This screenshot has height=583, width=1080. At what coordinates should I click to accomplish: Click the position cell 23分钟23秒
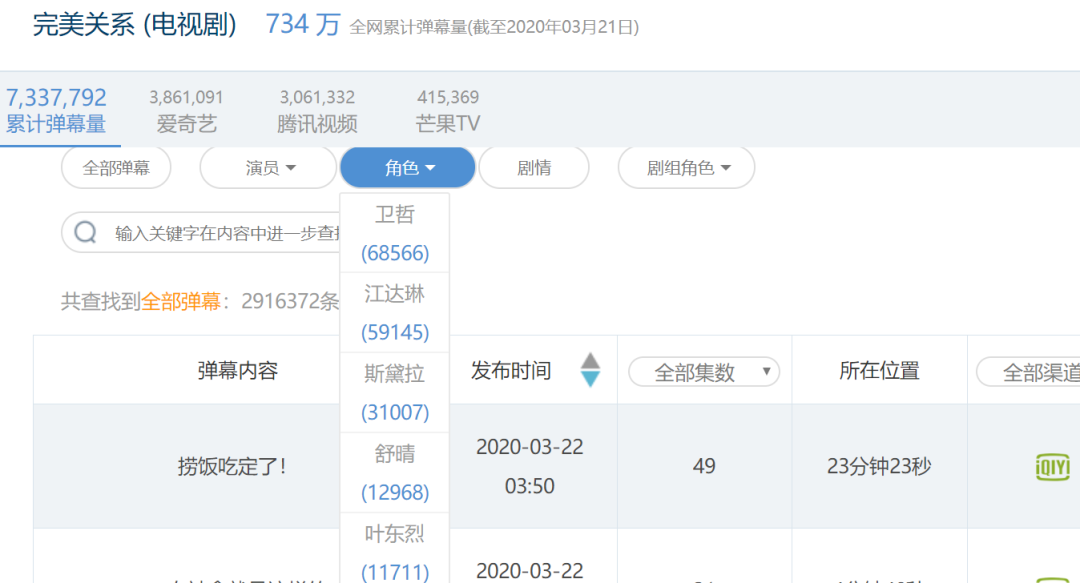click(880, 467)
